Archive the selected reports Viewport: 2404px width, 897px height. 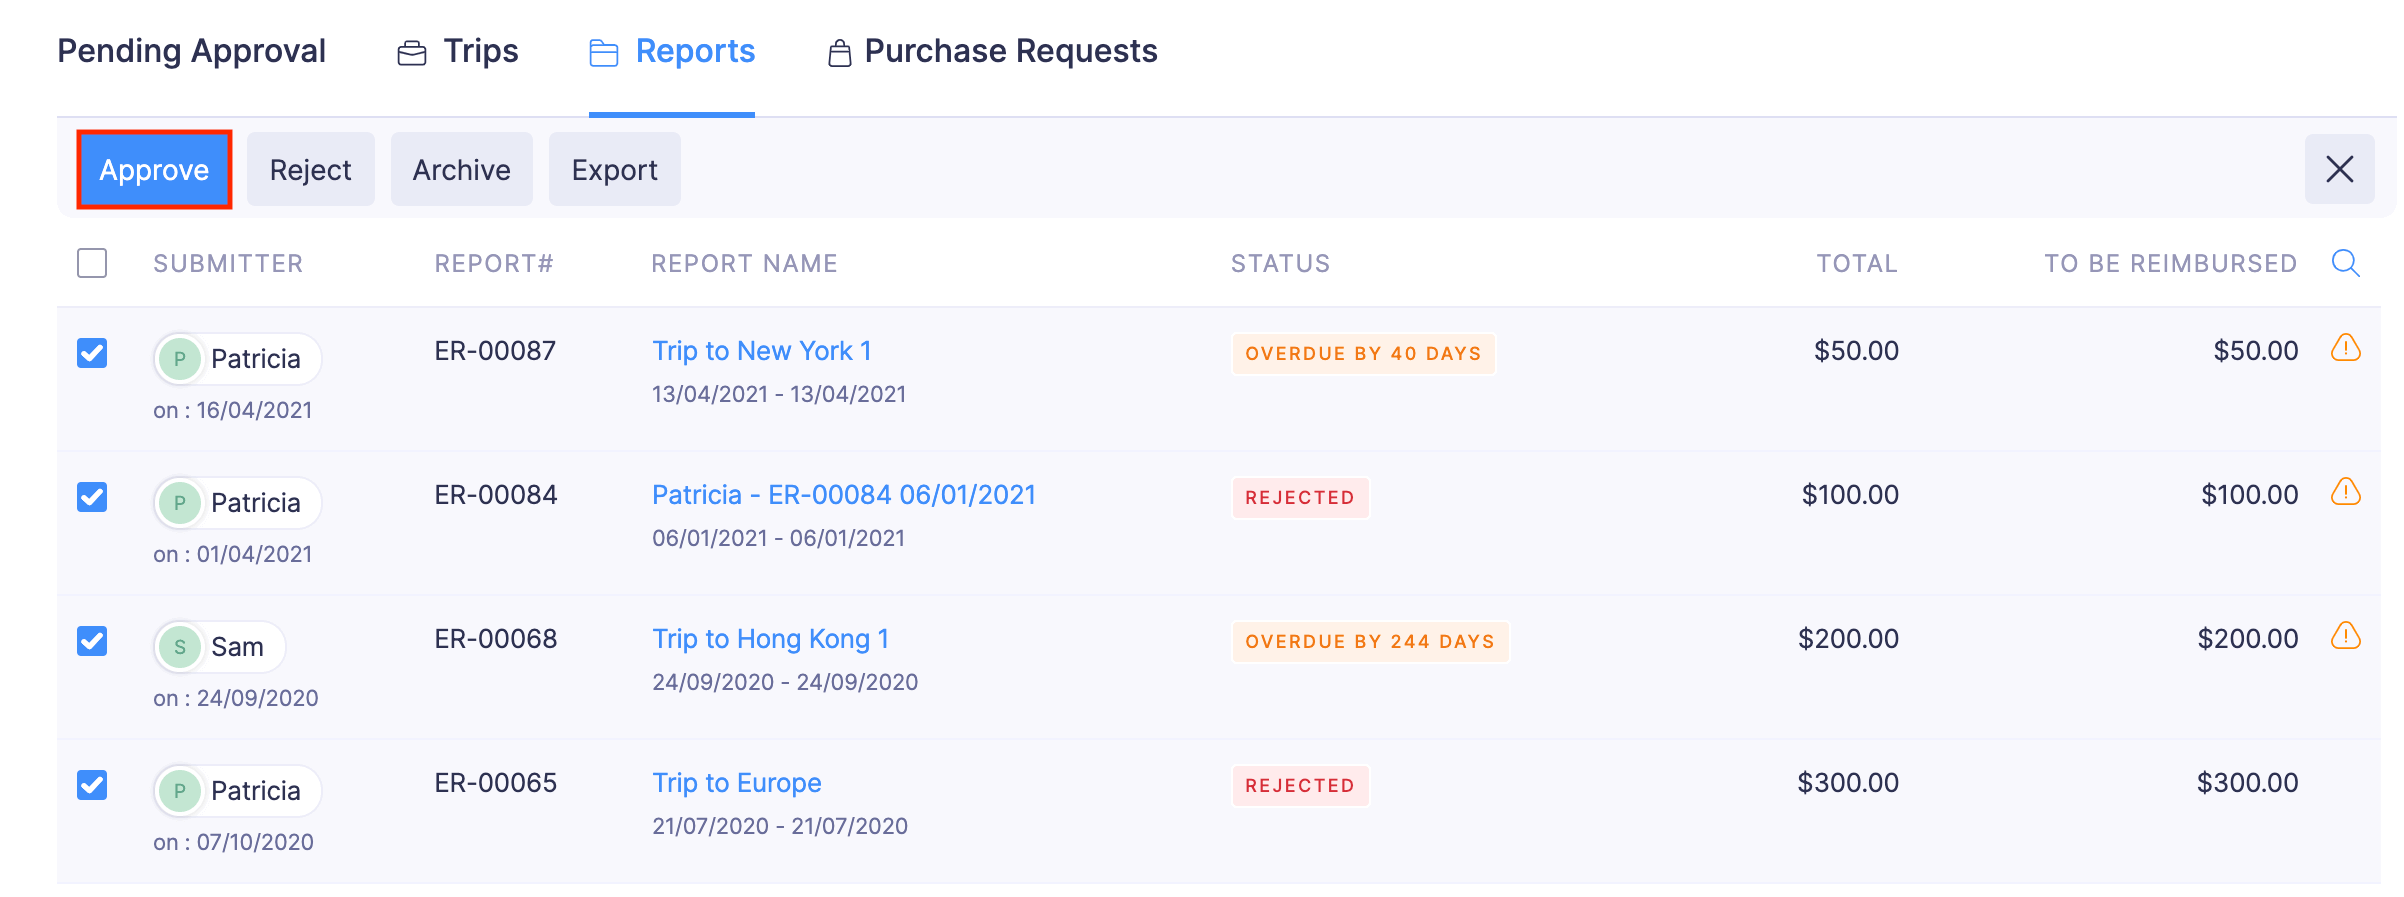tap(461, 170)
